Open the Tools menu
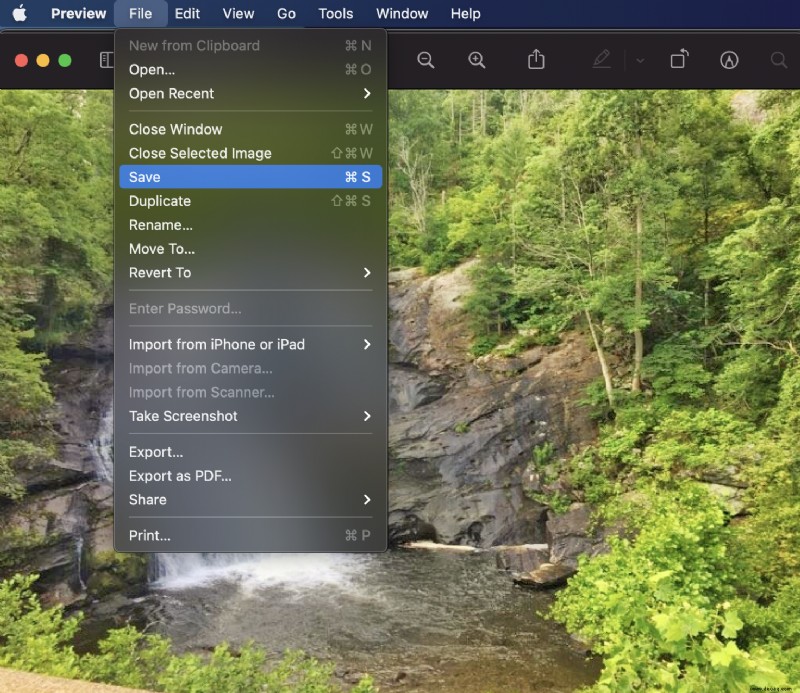The width and height of the screenshot is (800, 693). click(336, 14)
